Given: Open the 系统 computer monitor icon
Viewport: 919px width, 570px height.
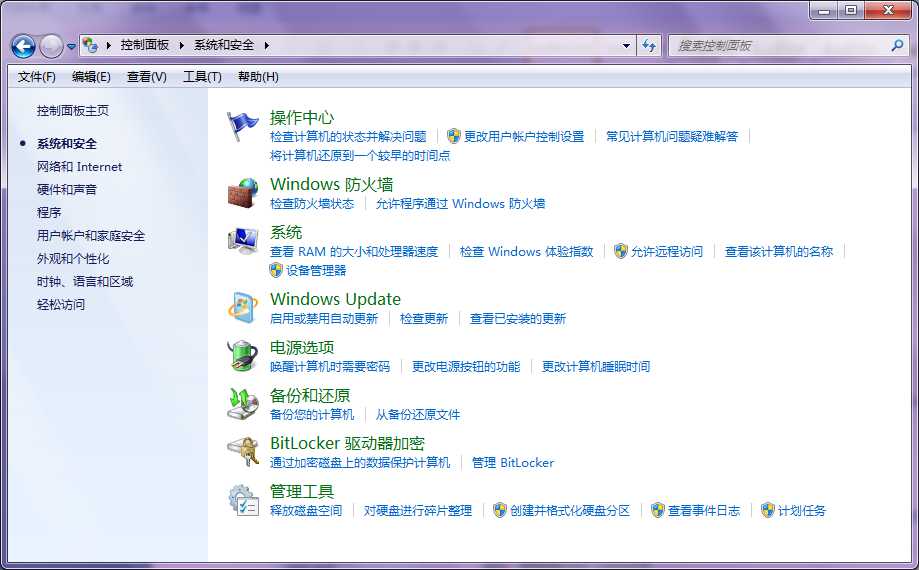Looking at the screenshot, I should [243, 241].
